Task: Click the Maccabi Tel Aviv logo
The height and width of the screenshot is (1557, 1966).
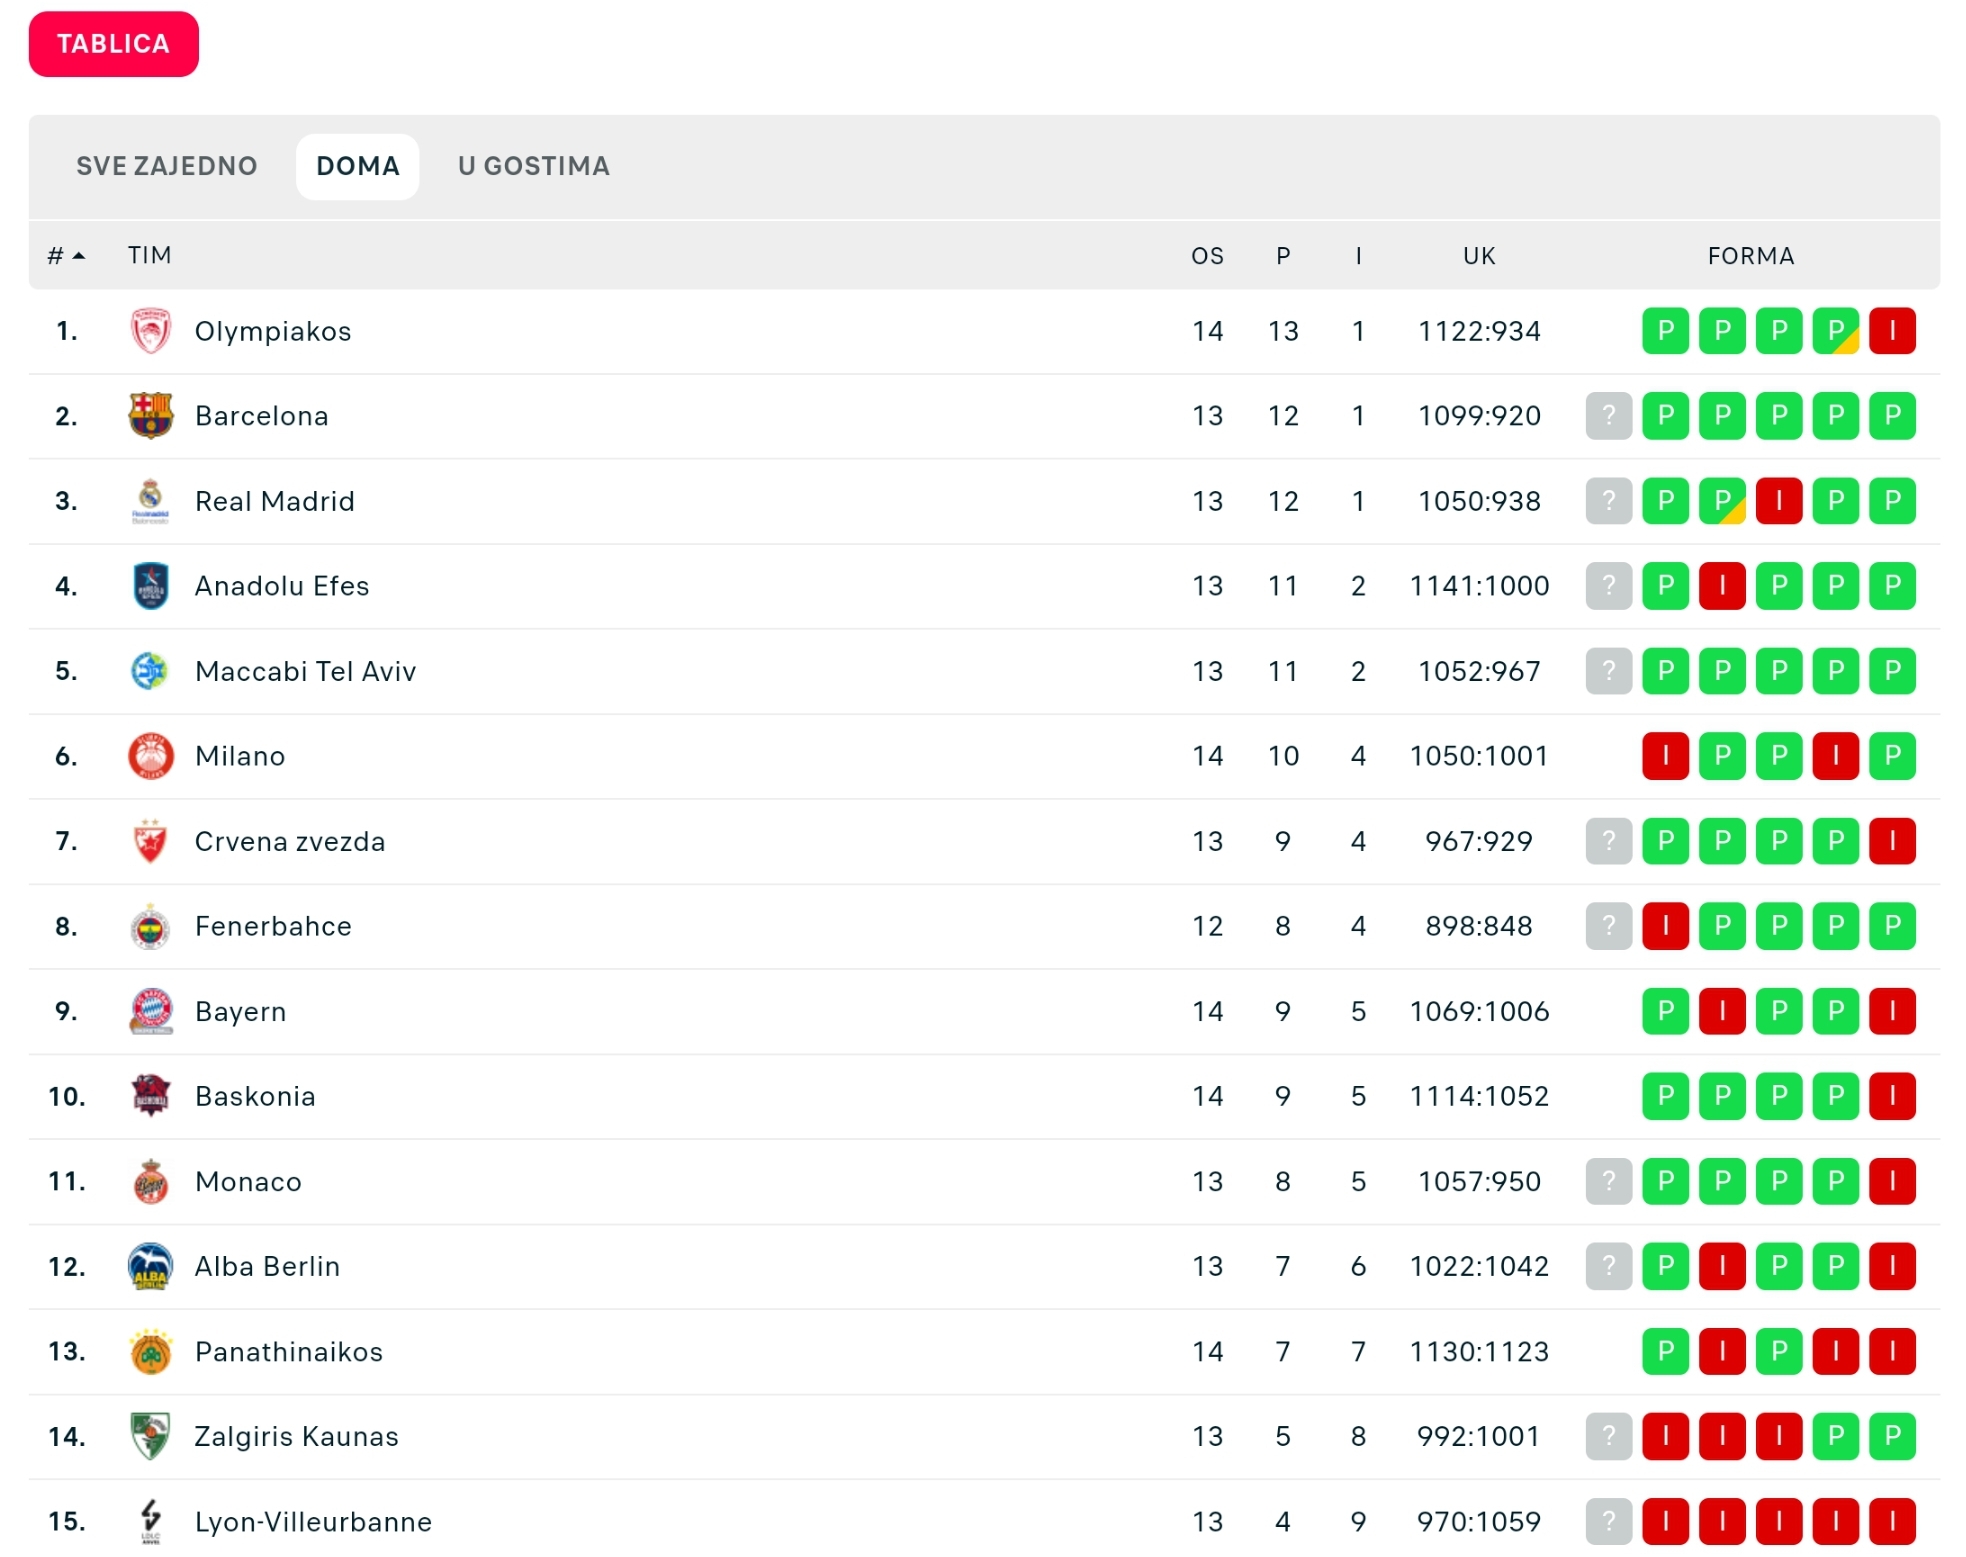Action: 151,671
